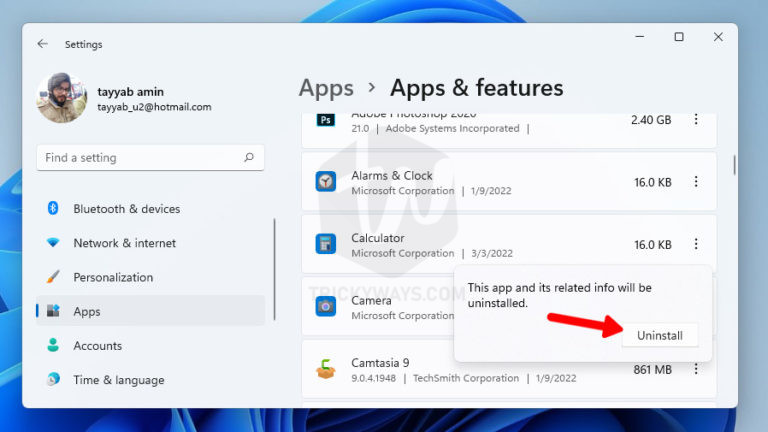Image resolution: width=768 pixels, height=432 pixels.
Task: Click the Calculator app name
Action: [x=378, y=238]
